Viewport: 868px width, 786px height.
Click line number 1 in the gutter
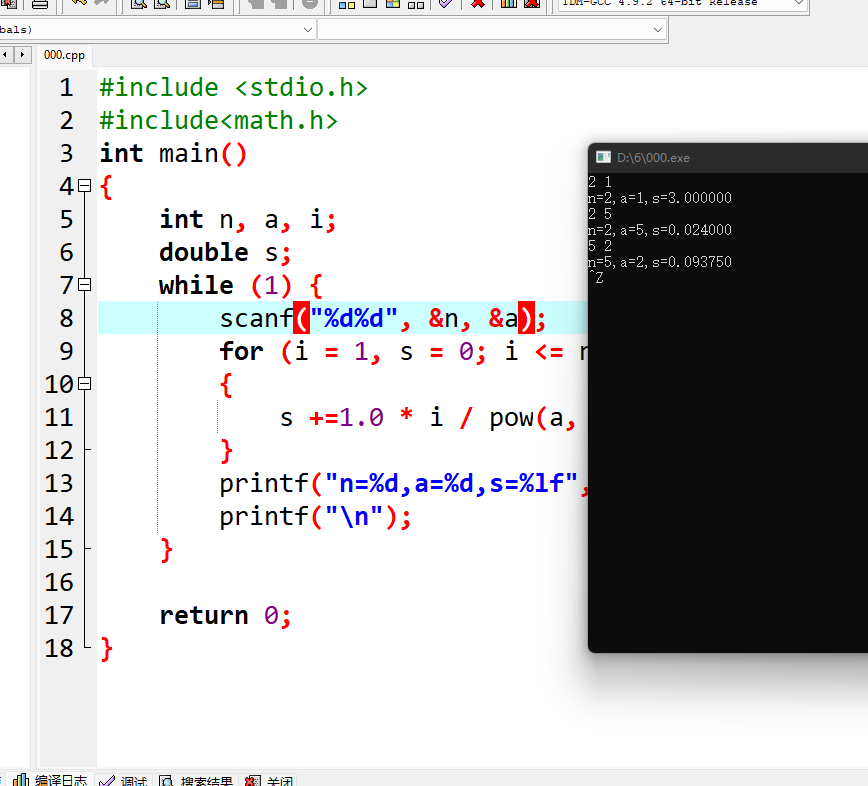(x=66, y=87)
